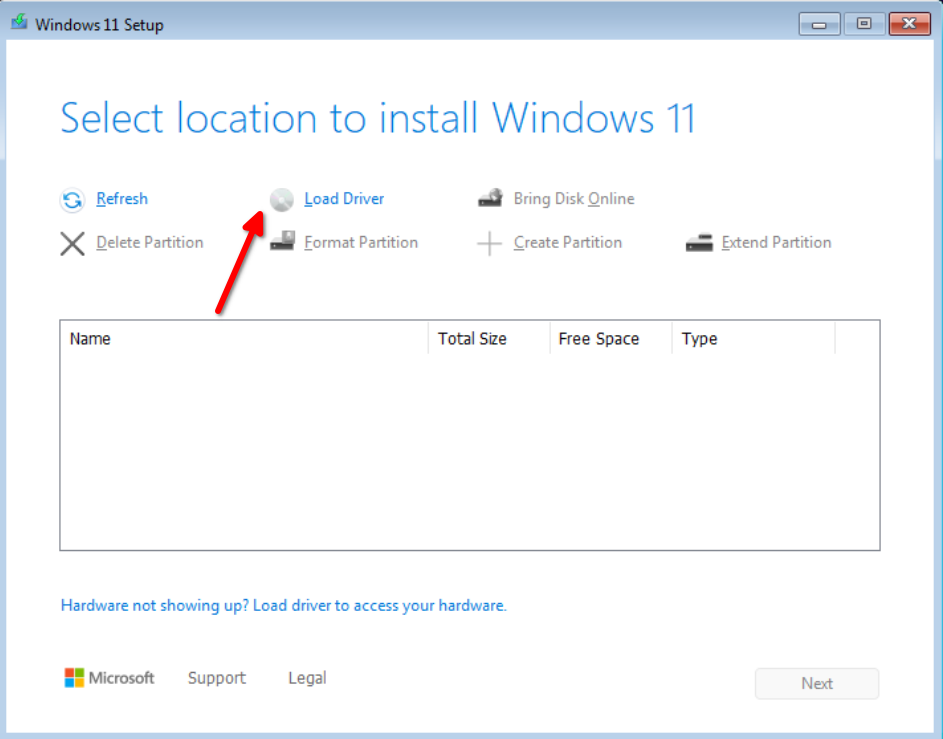Click the Delete Partition X icon
This screenshot has width=943, height=739.
(x=72, y=244)
